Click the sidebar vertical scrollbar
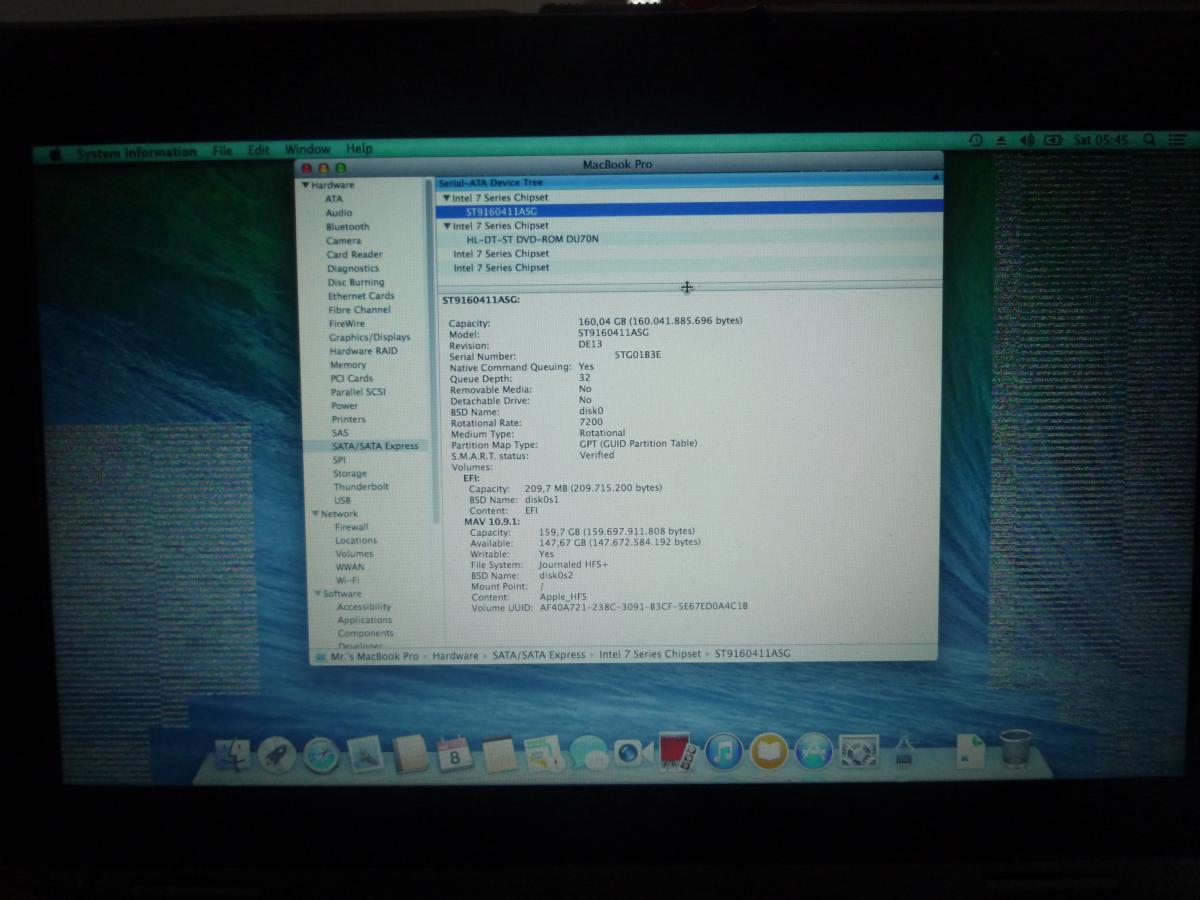 pyautogui.click(x=435, y=352)
